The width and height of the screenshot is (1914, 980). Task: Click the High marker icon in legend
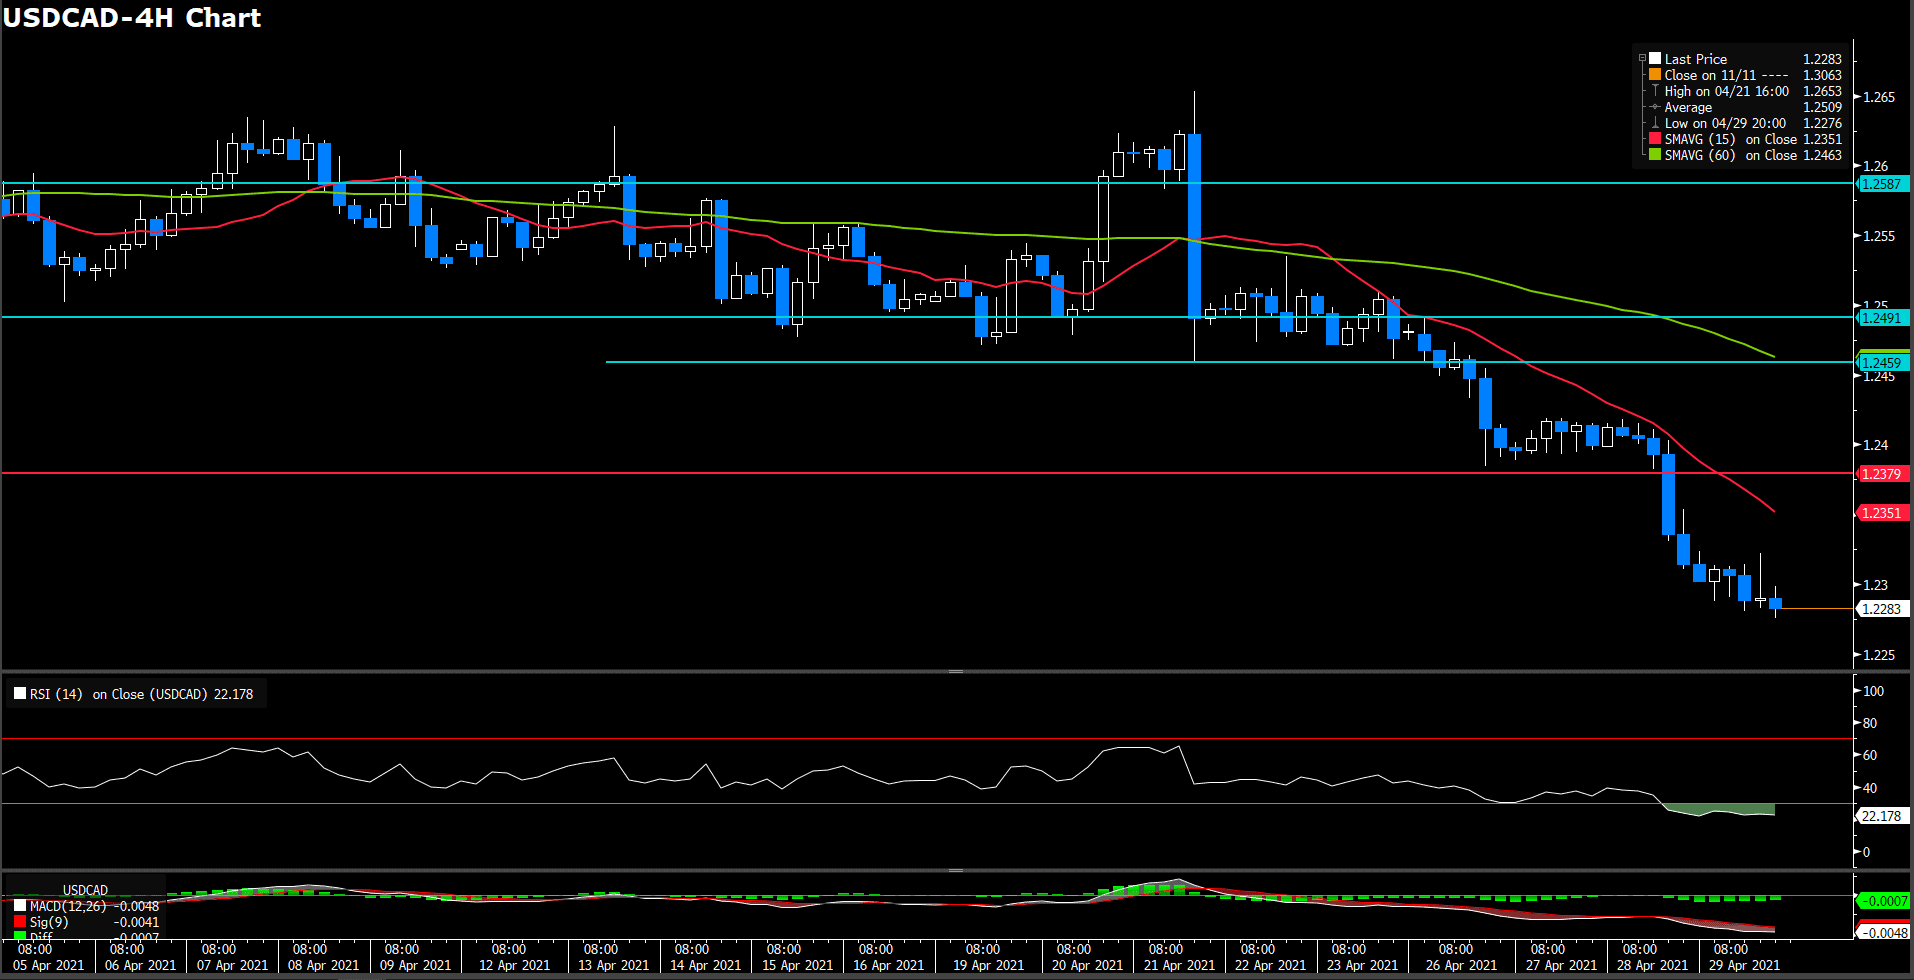[x=1655, y=91]
